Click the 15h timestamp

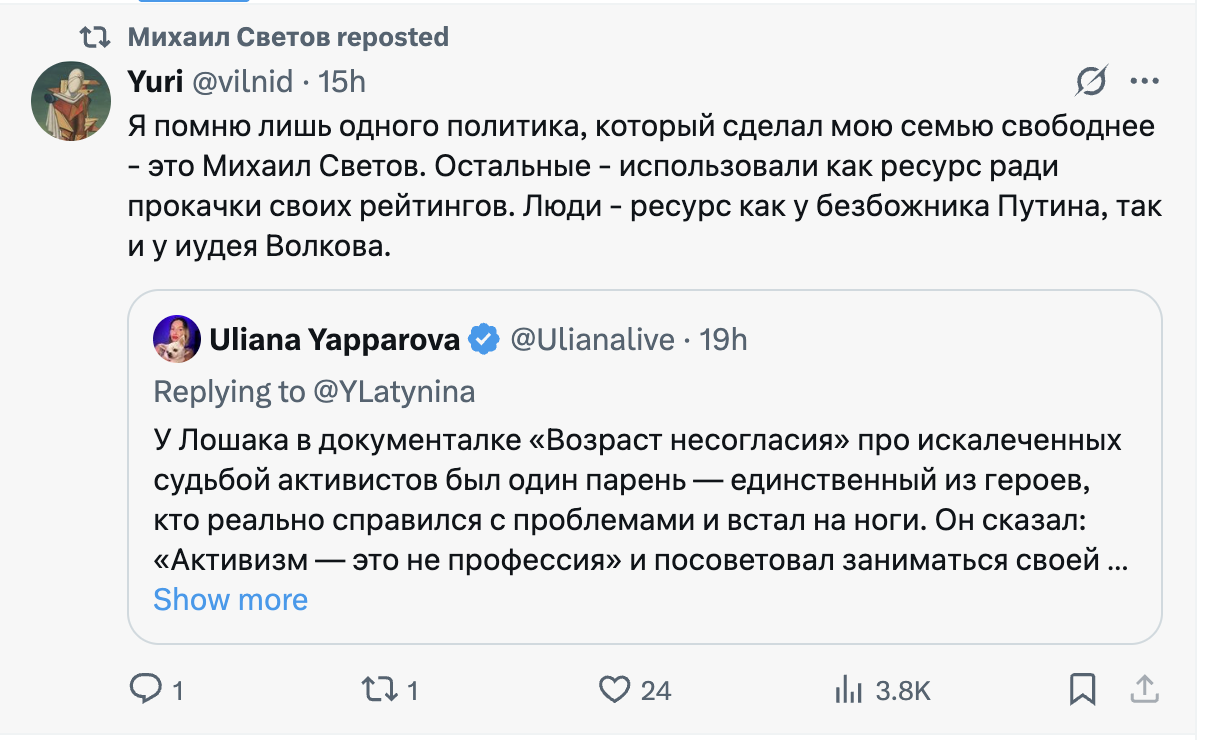coord(342,81)
